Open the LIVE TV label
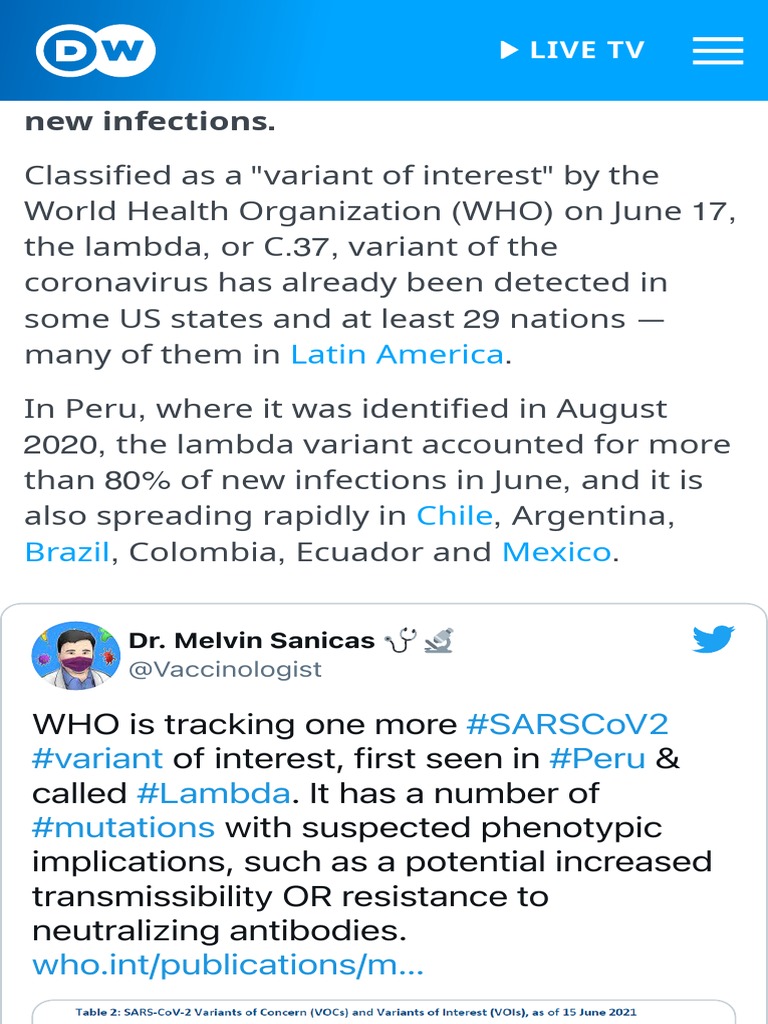 click(587, 50)
